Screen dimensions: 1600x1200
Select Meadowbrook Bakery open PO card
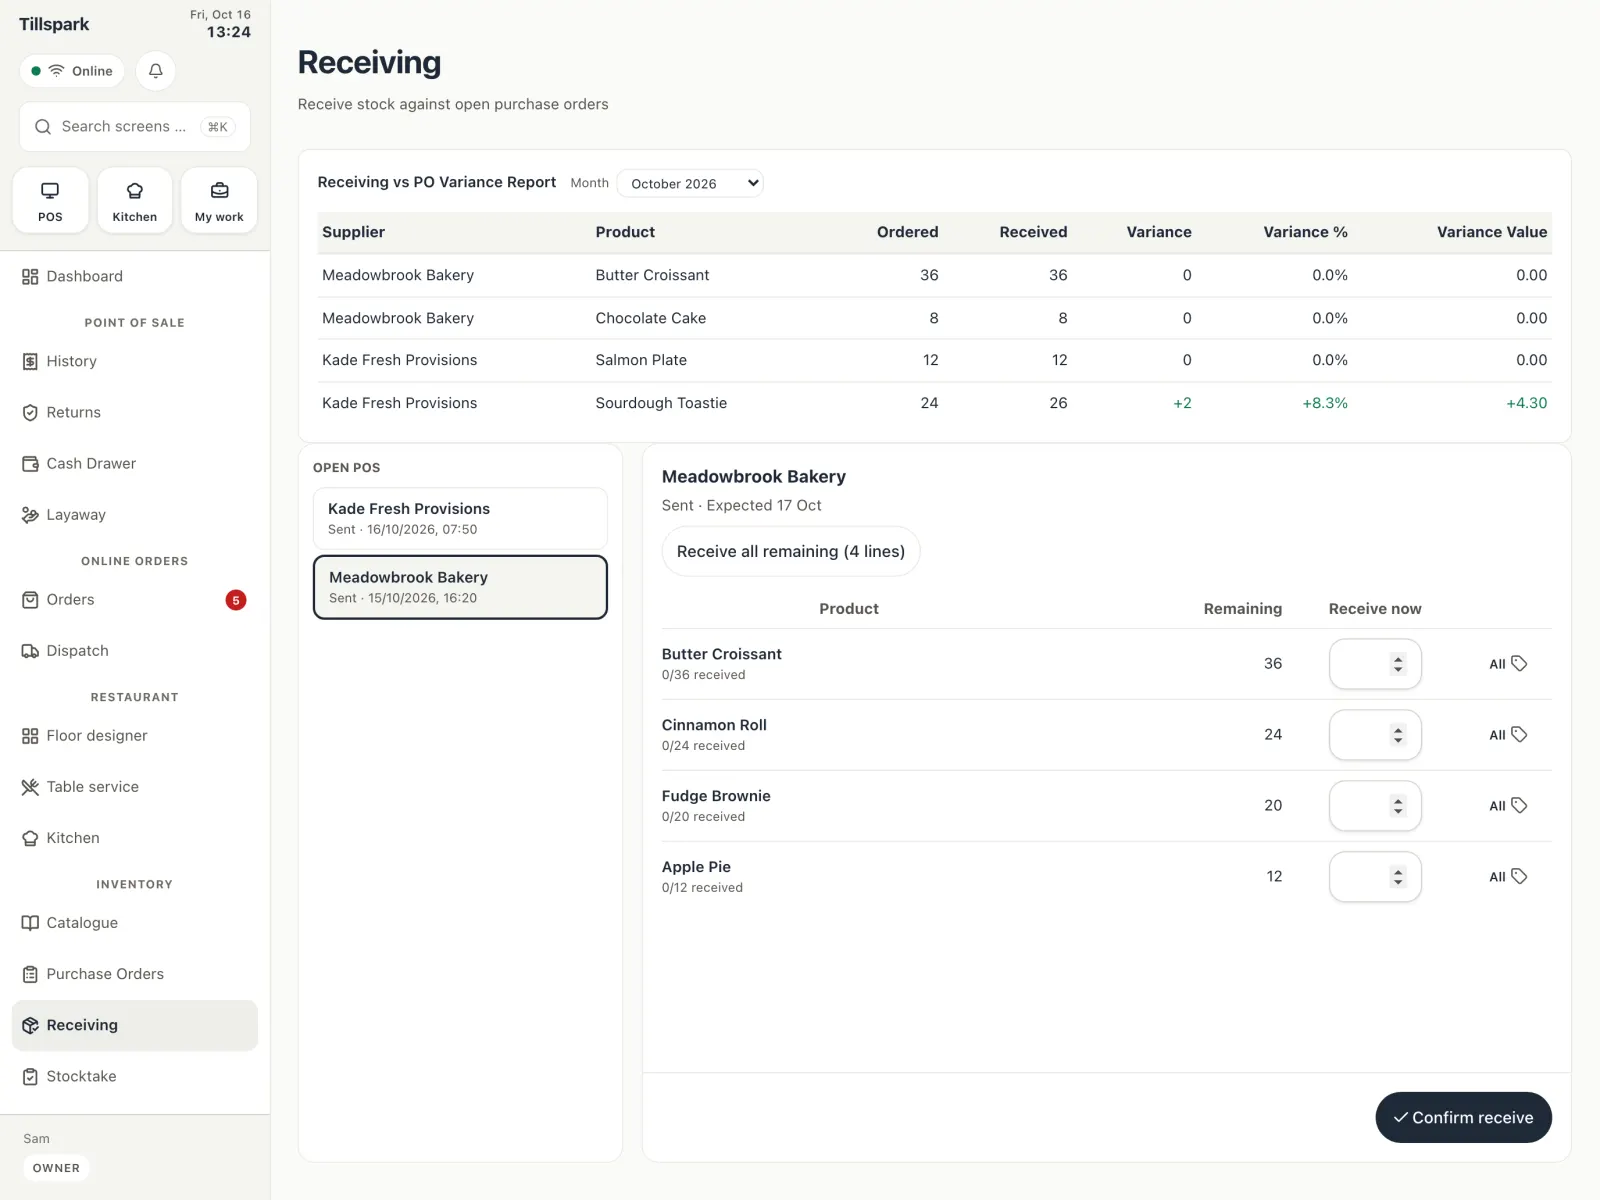click(460, 587)
